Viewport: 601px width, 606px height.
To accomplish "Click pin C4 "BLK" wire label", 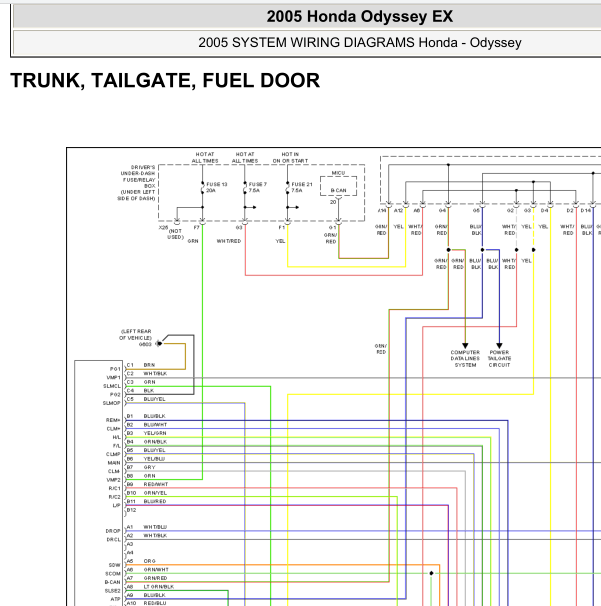I will [x=149, y=390].
